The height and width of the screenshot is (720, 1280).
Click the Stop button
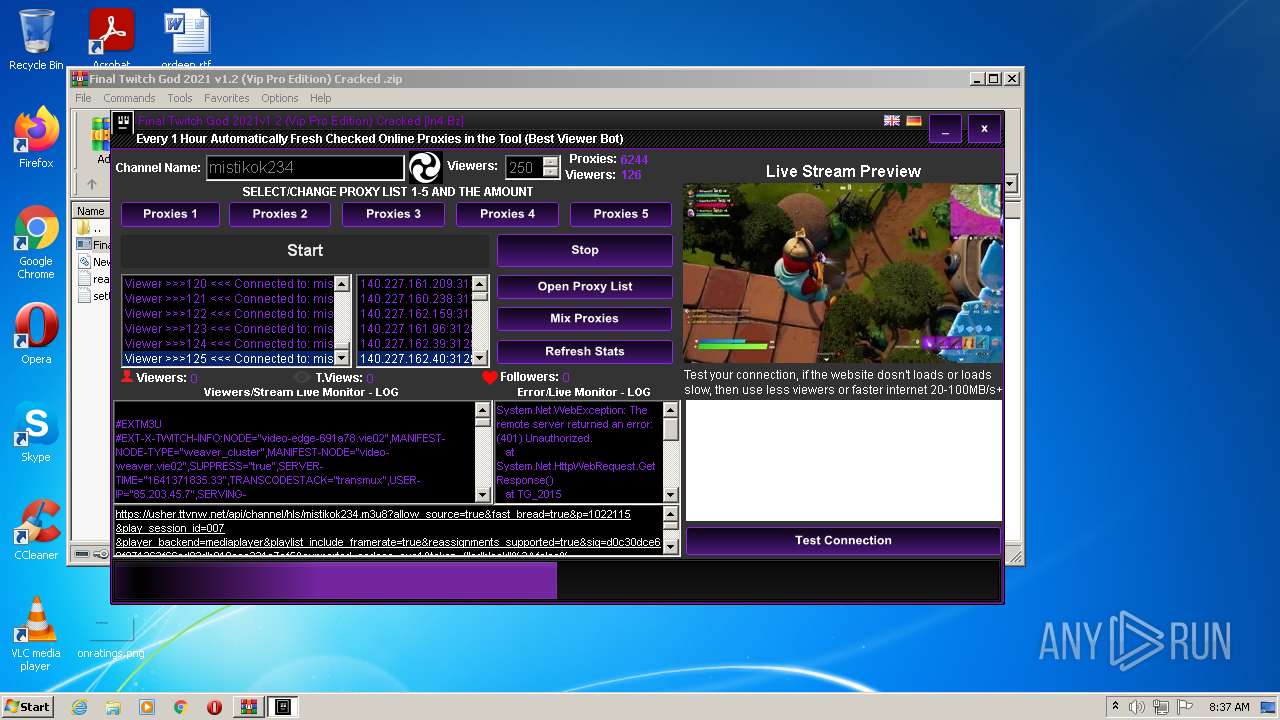[585, 250]
